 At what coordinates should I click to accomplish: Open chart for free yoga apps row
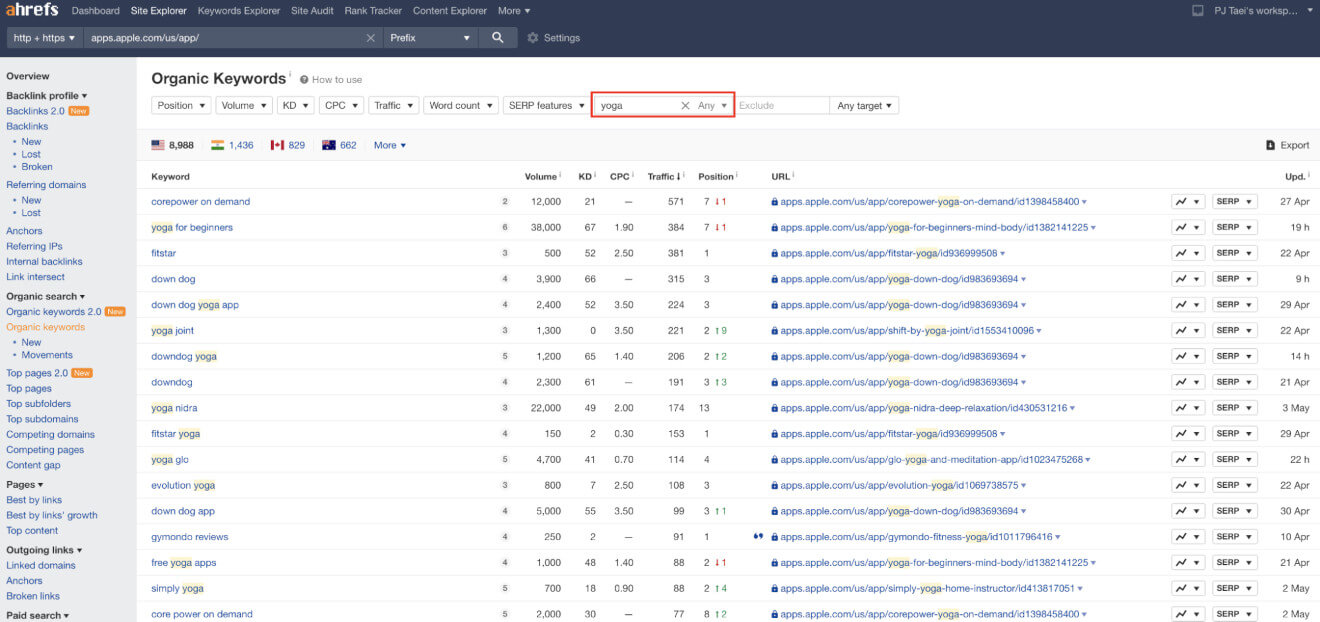tap(1188, 562)
